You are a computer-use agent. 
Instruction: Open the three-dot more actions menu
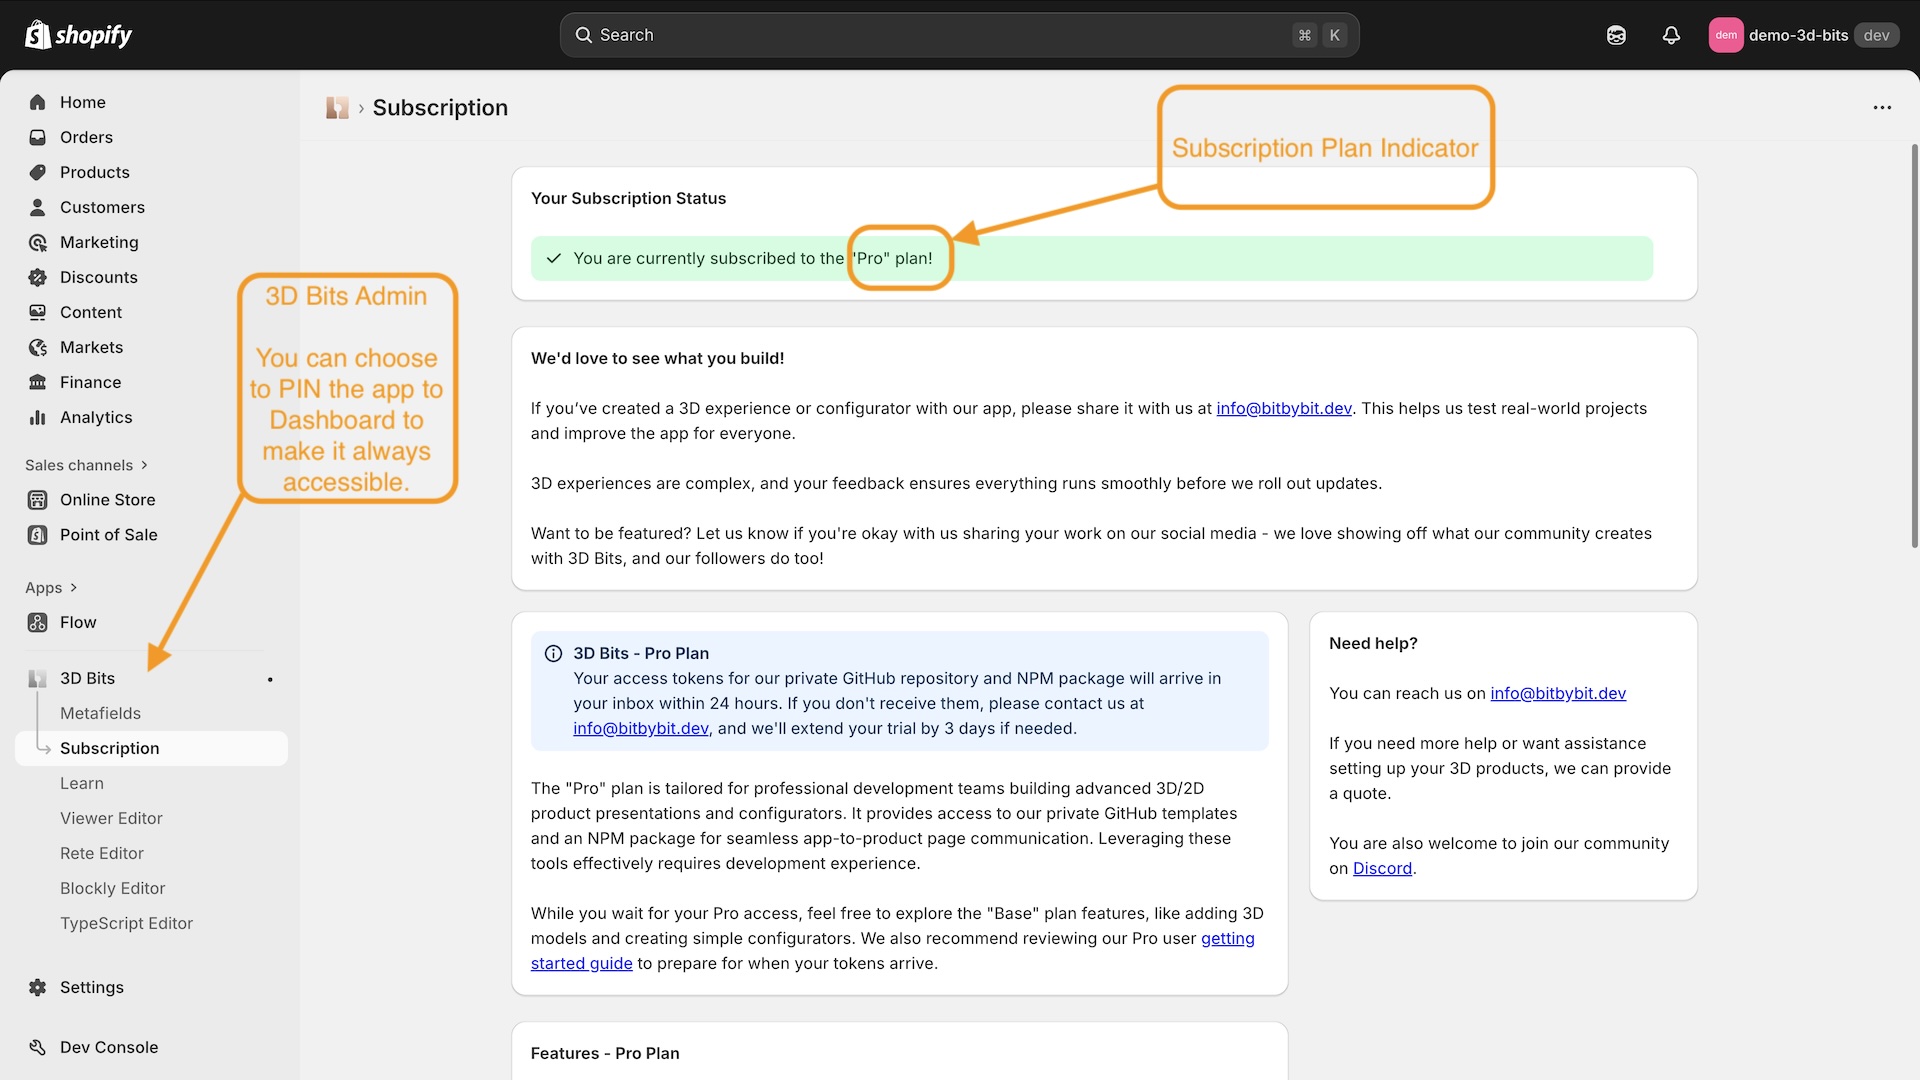coord(1882,108)
